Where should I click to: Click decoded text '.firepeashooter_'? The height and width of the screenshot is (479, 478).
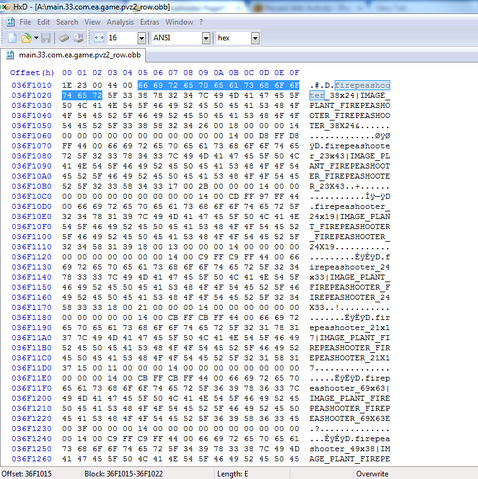click(350, 206)
